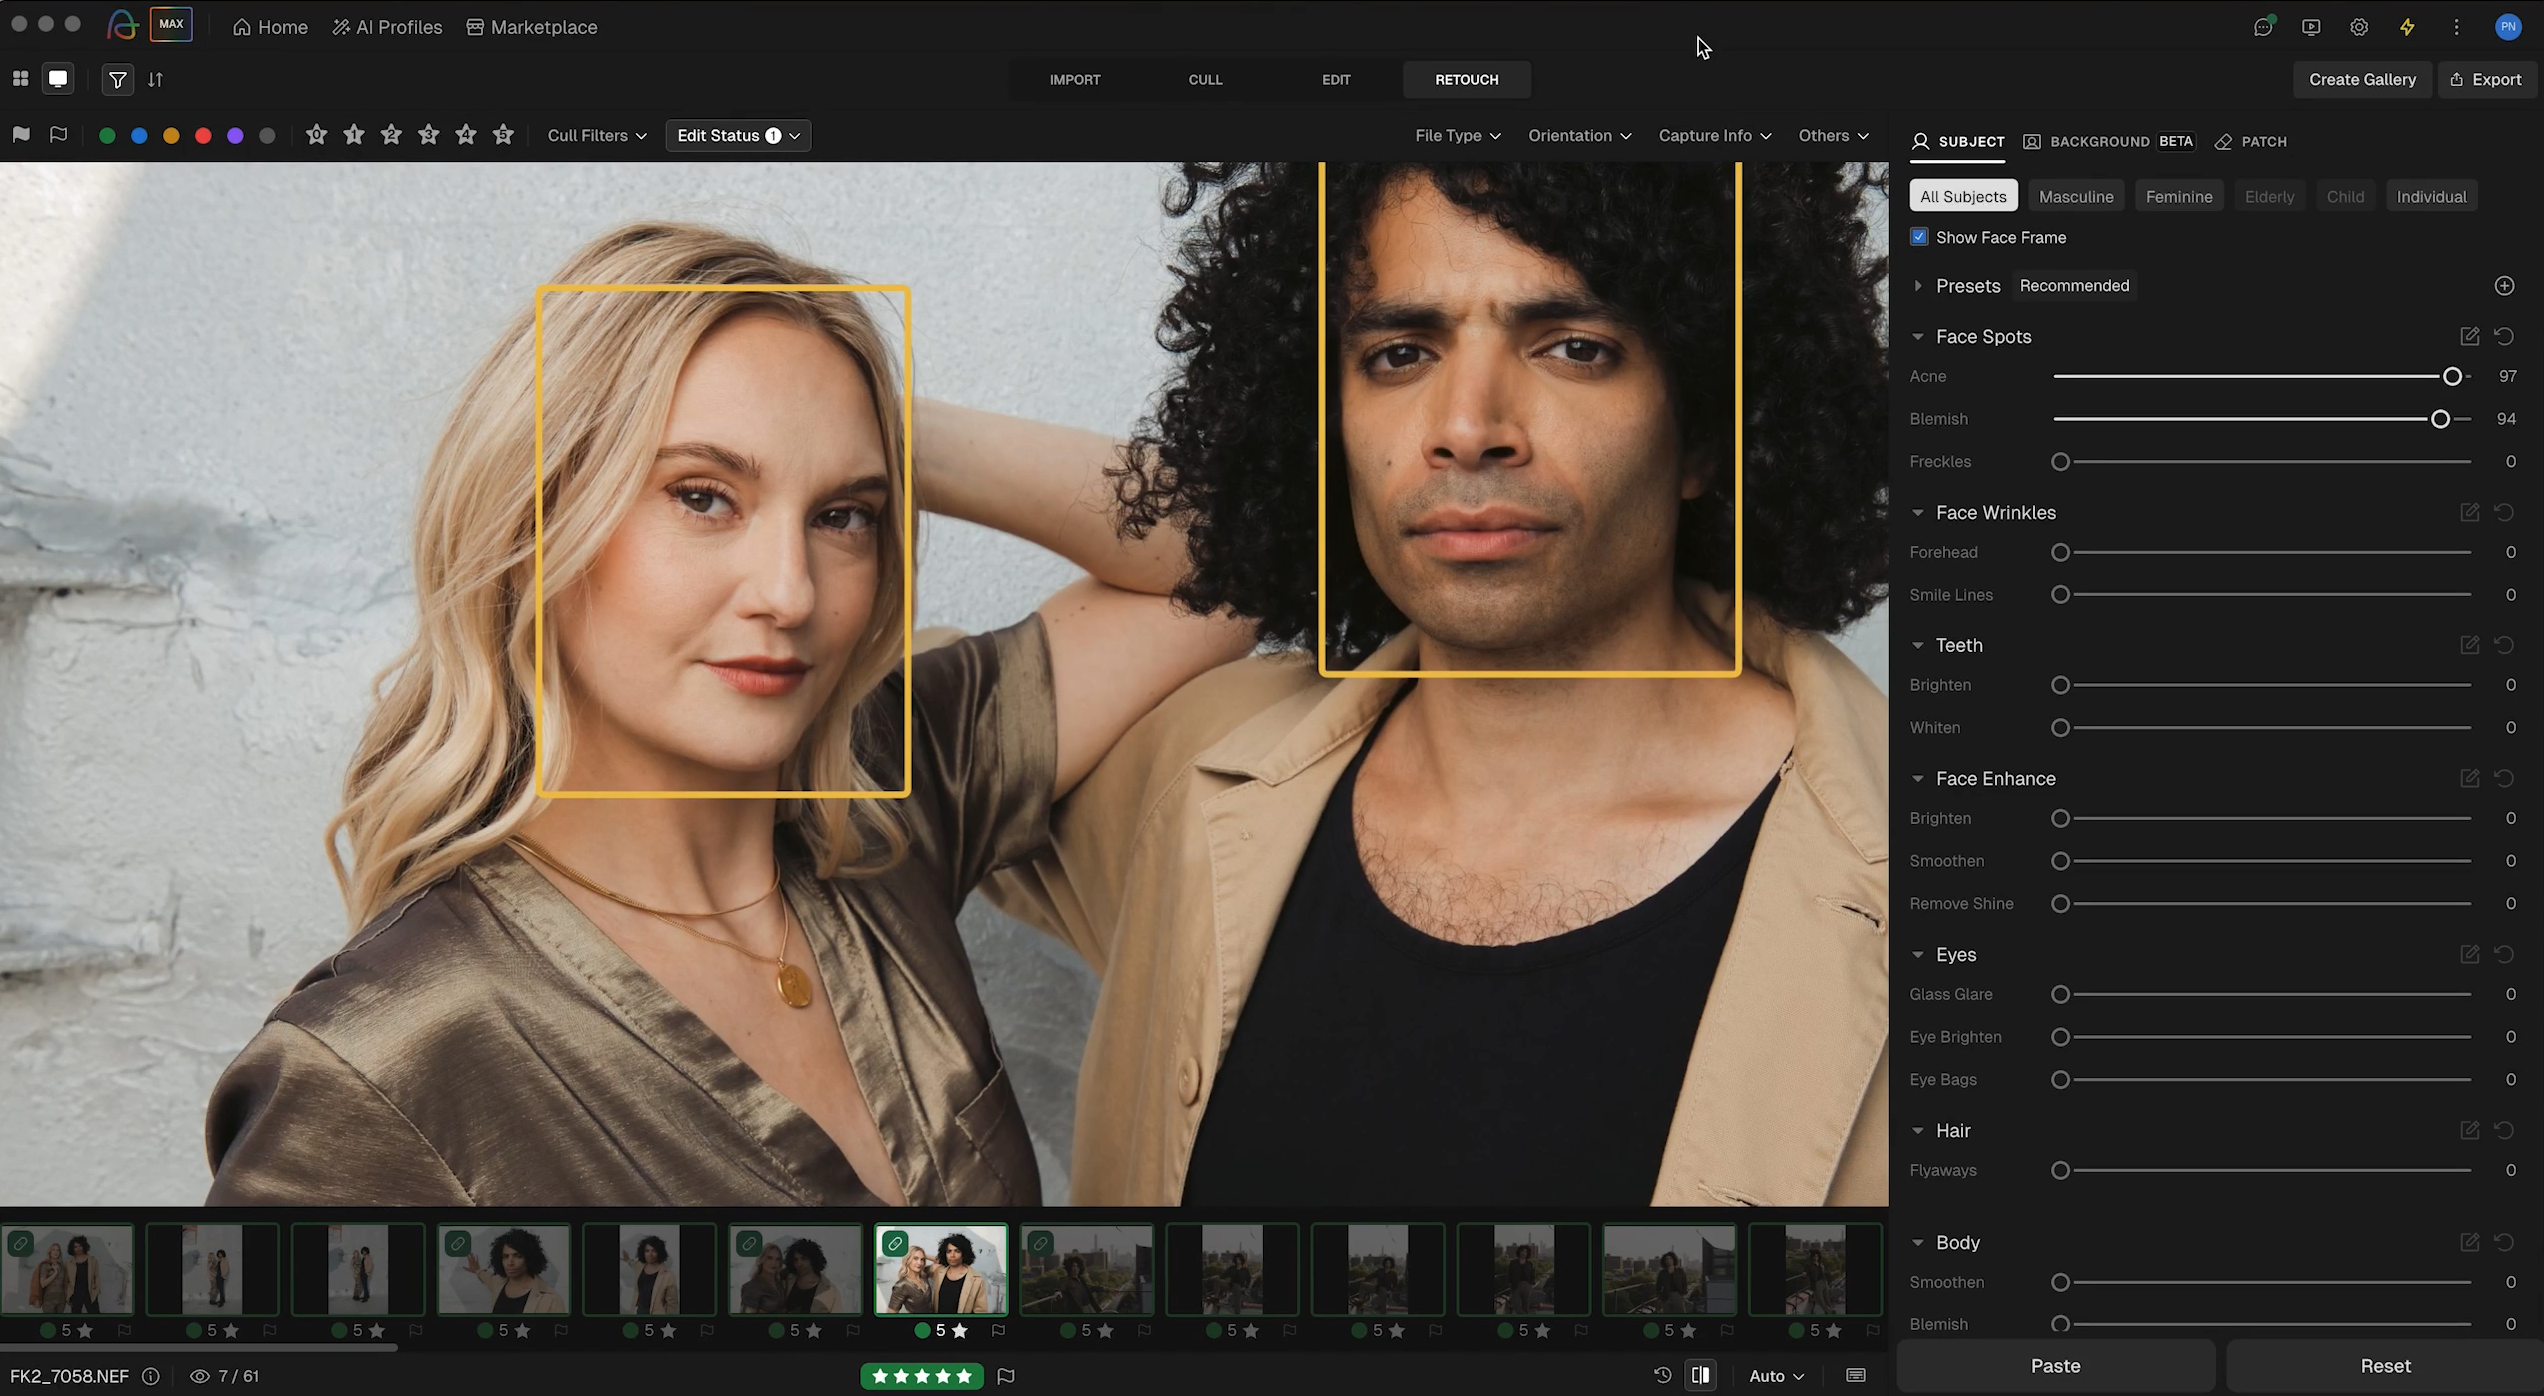Open the File Type dropdown

click(x=1457, y=135)
